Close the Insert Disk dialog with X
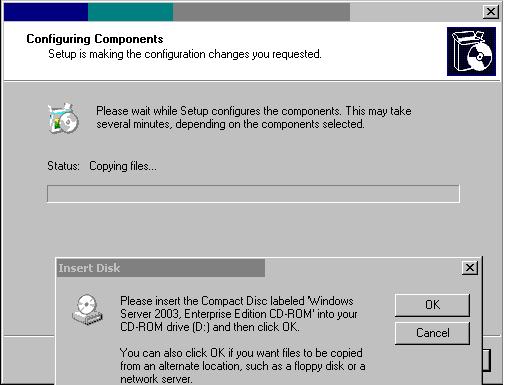 tap(470, 268)
